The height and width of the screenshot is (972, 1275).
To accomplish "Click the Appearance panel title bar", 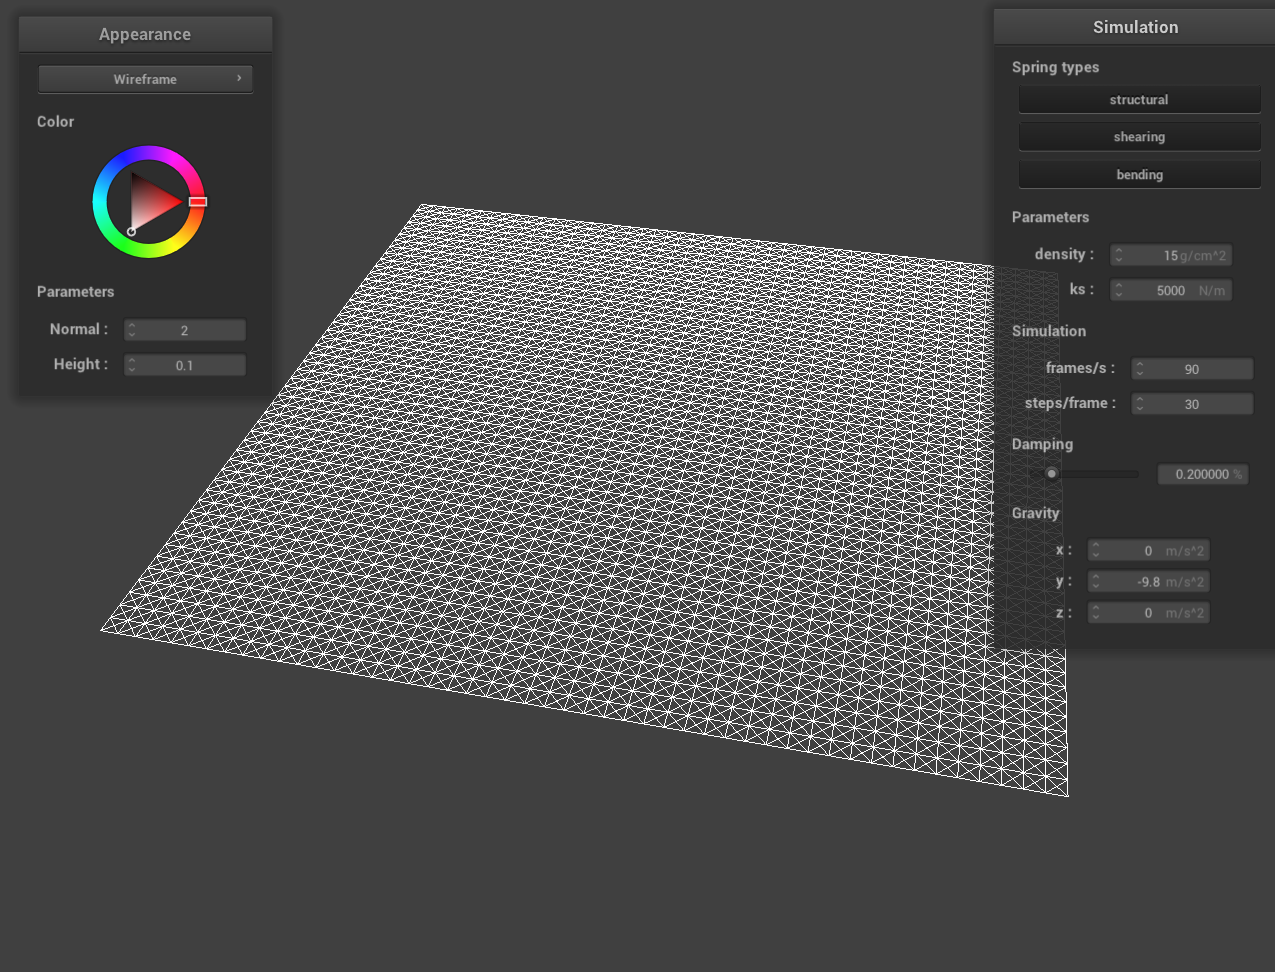I will pyautogui.click(x=145, y=34).
